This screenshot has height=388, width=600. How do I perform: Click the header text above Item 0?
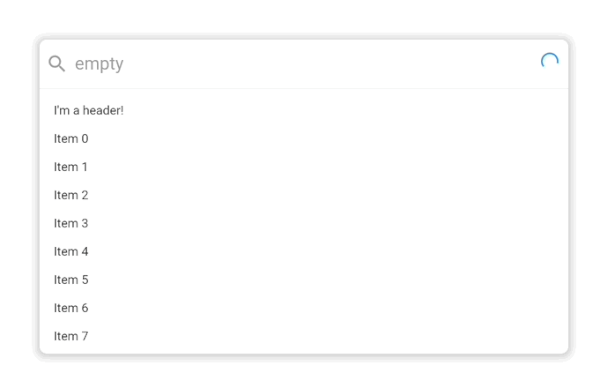(88, 111)
